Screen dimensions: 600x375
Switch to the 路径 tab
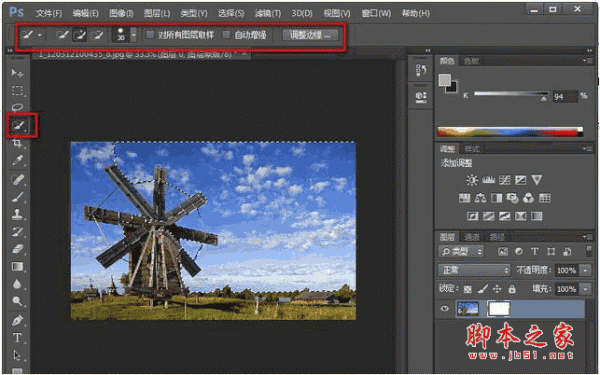497,237
